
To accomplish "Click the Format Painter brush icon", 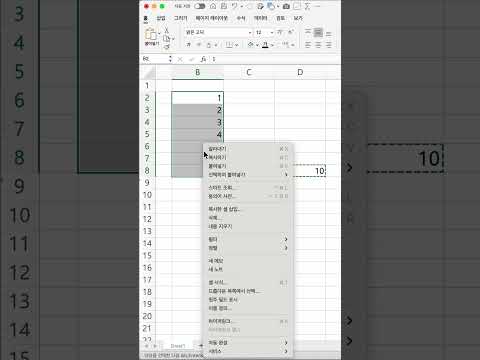I will click(167, 47).
